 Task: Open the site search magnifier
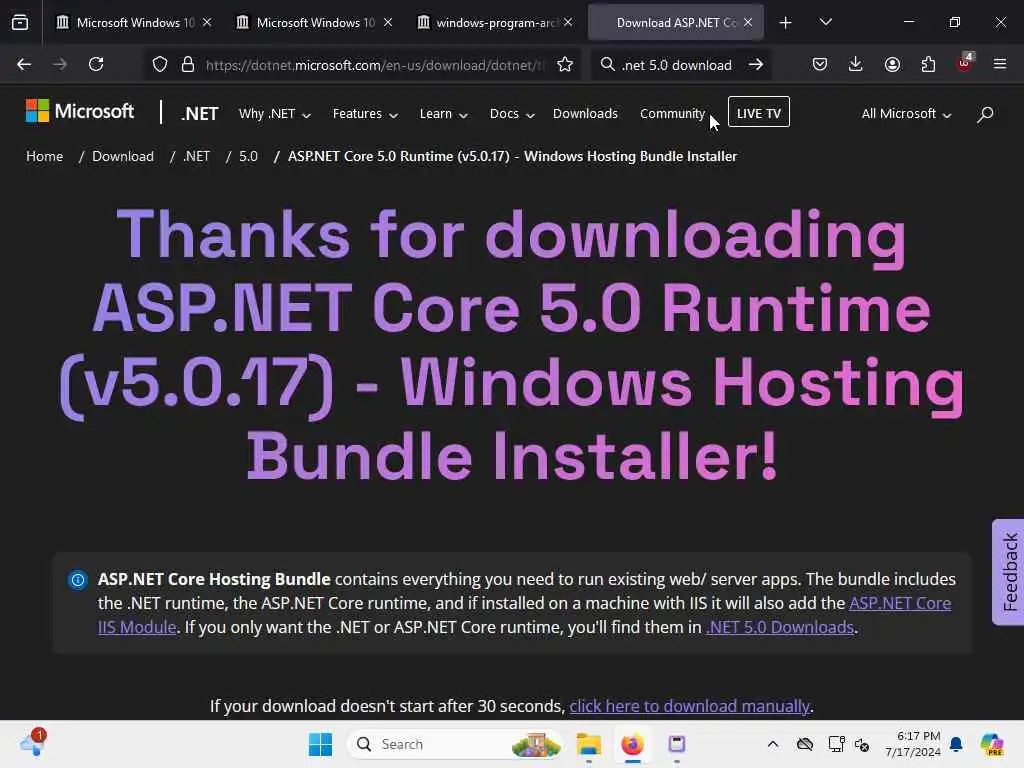coord(985,114)
